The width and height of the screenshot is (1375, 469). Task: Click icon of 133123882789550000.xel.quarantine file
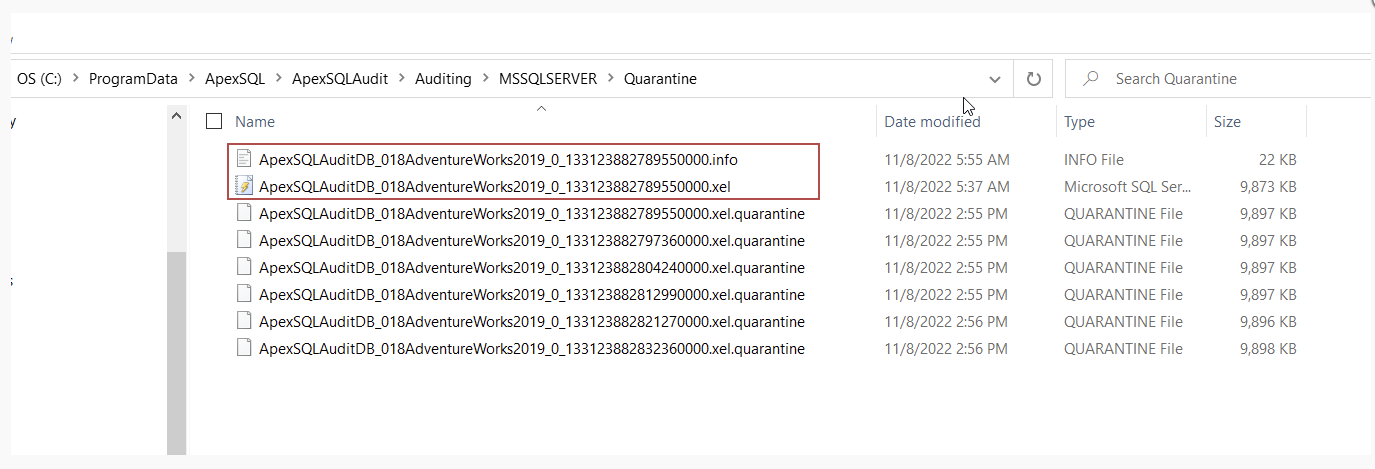pyautogui.click(x=243, y=213)
